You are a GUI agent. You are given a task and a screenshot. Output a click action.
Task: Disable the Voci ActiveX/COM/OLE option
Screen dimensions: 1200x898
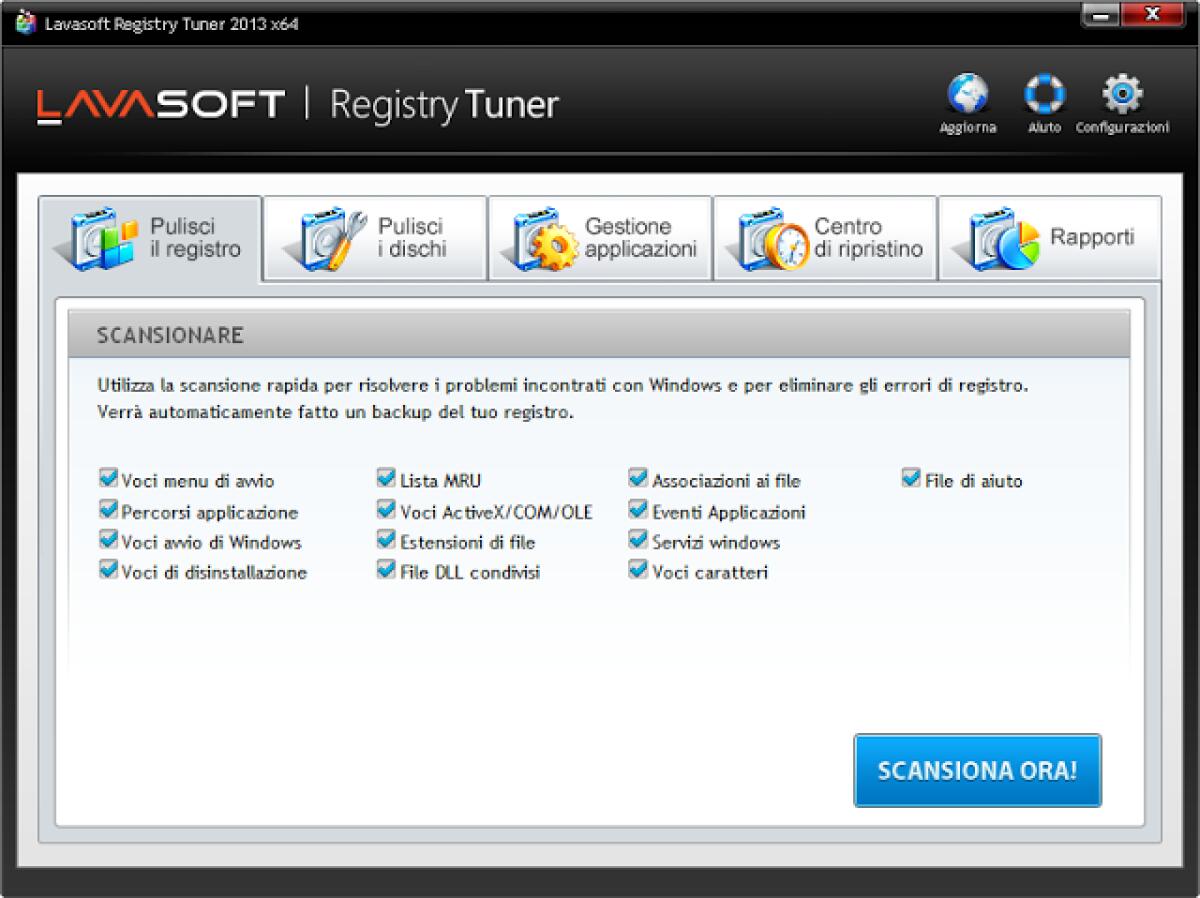[385, 509]
